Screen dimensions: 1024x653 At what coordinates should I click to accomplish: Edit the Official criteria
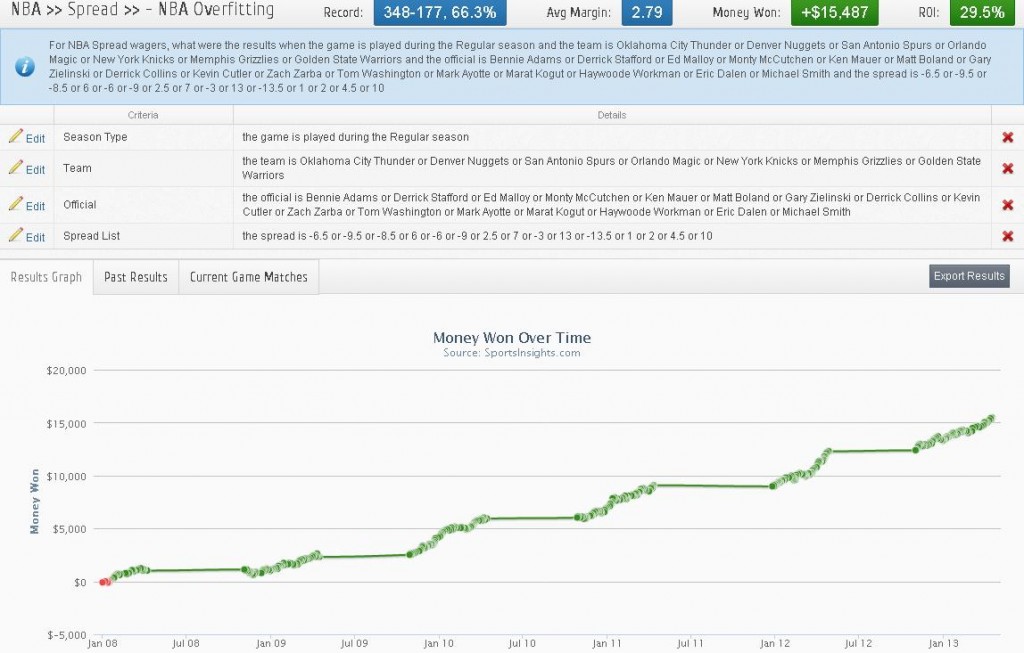(x=35, y=206)
